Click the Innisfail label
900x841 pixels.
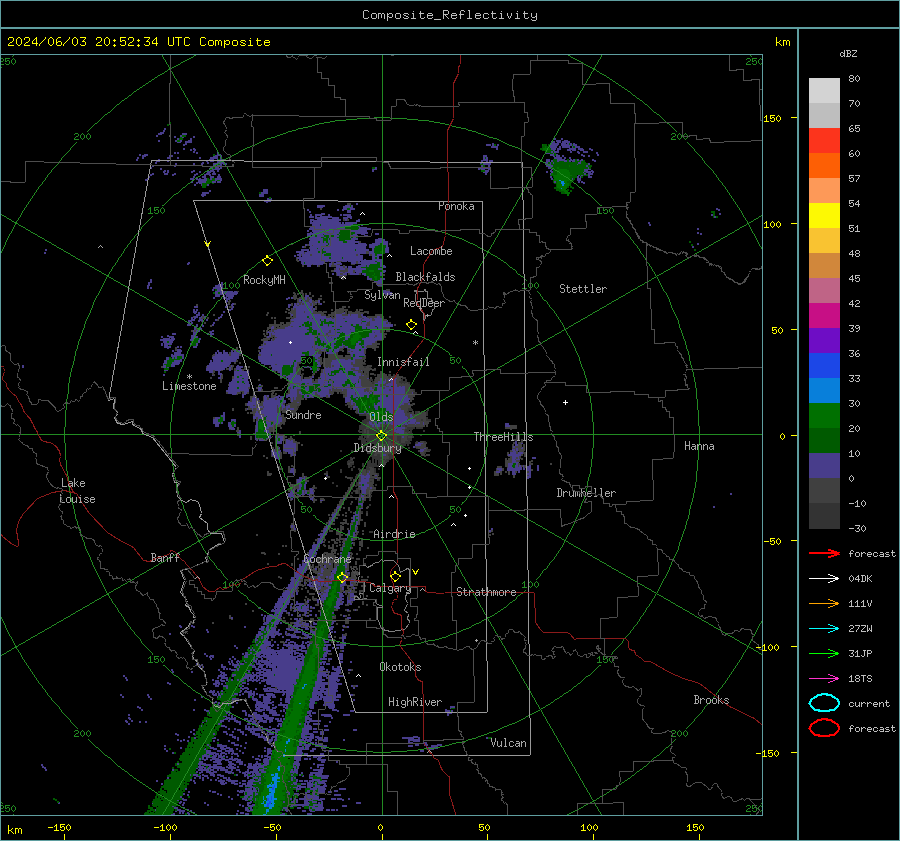(x=403, y=362)
